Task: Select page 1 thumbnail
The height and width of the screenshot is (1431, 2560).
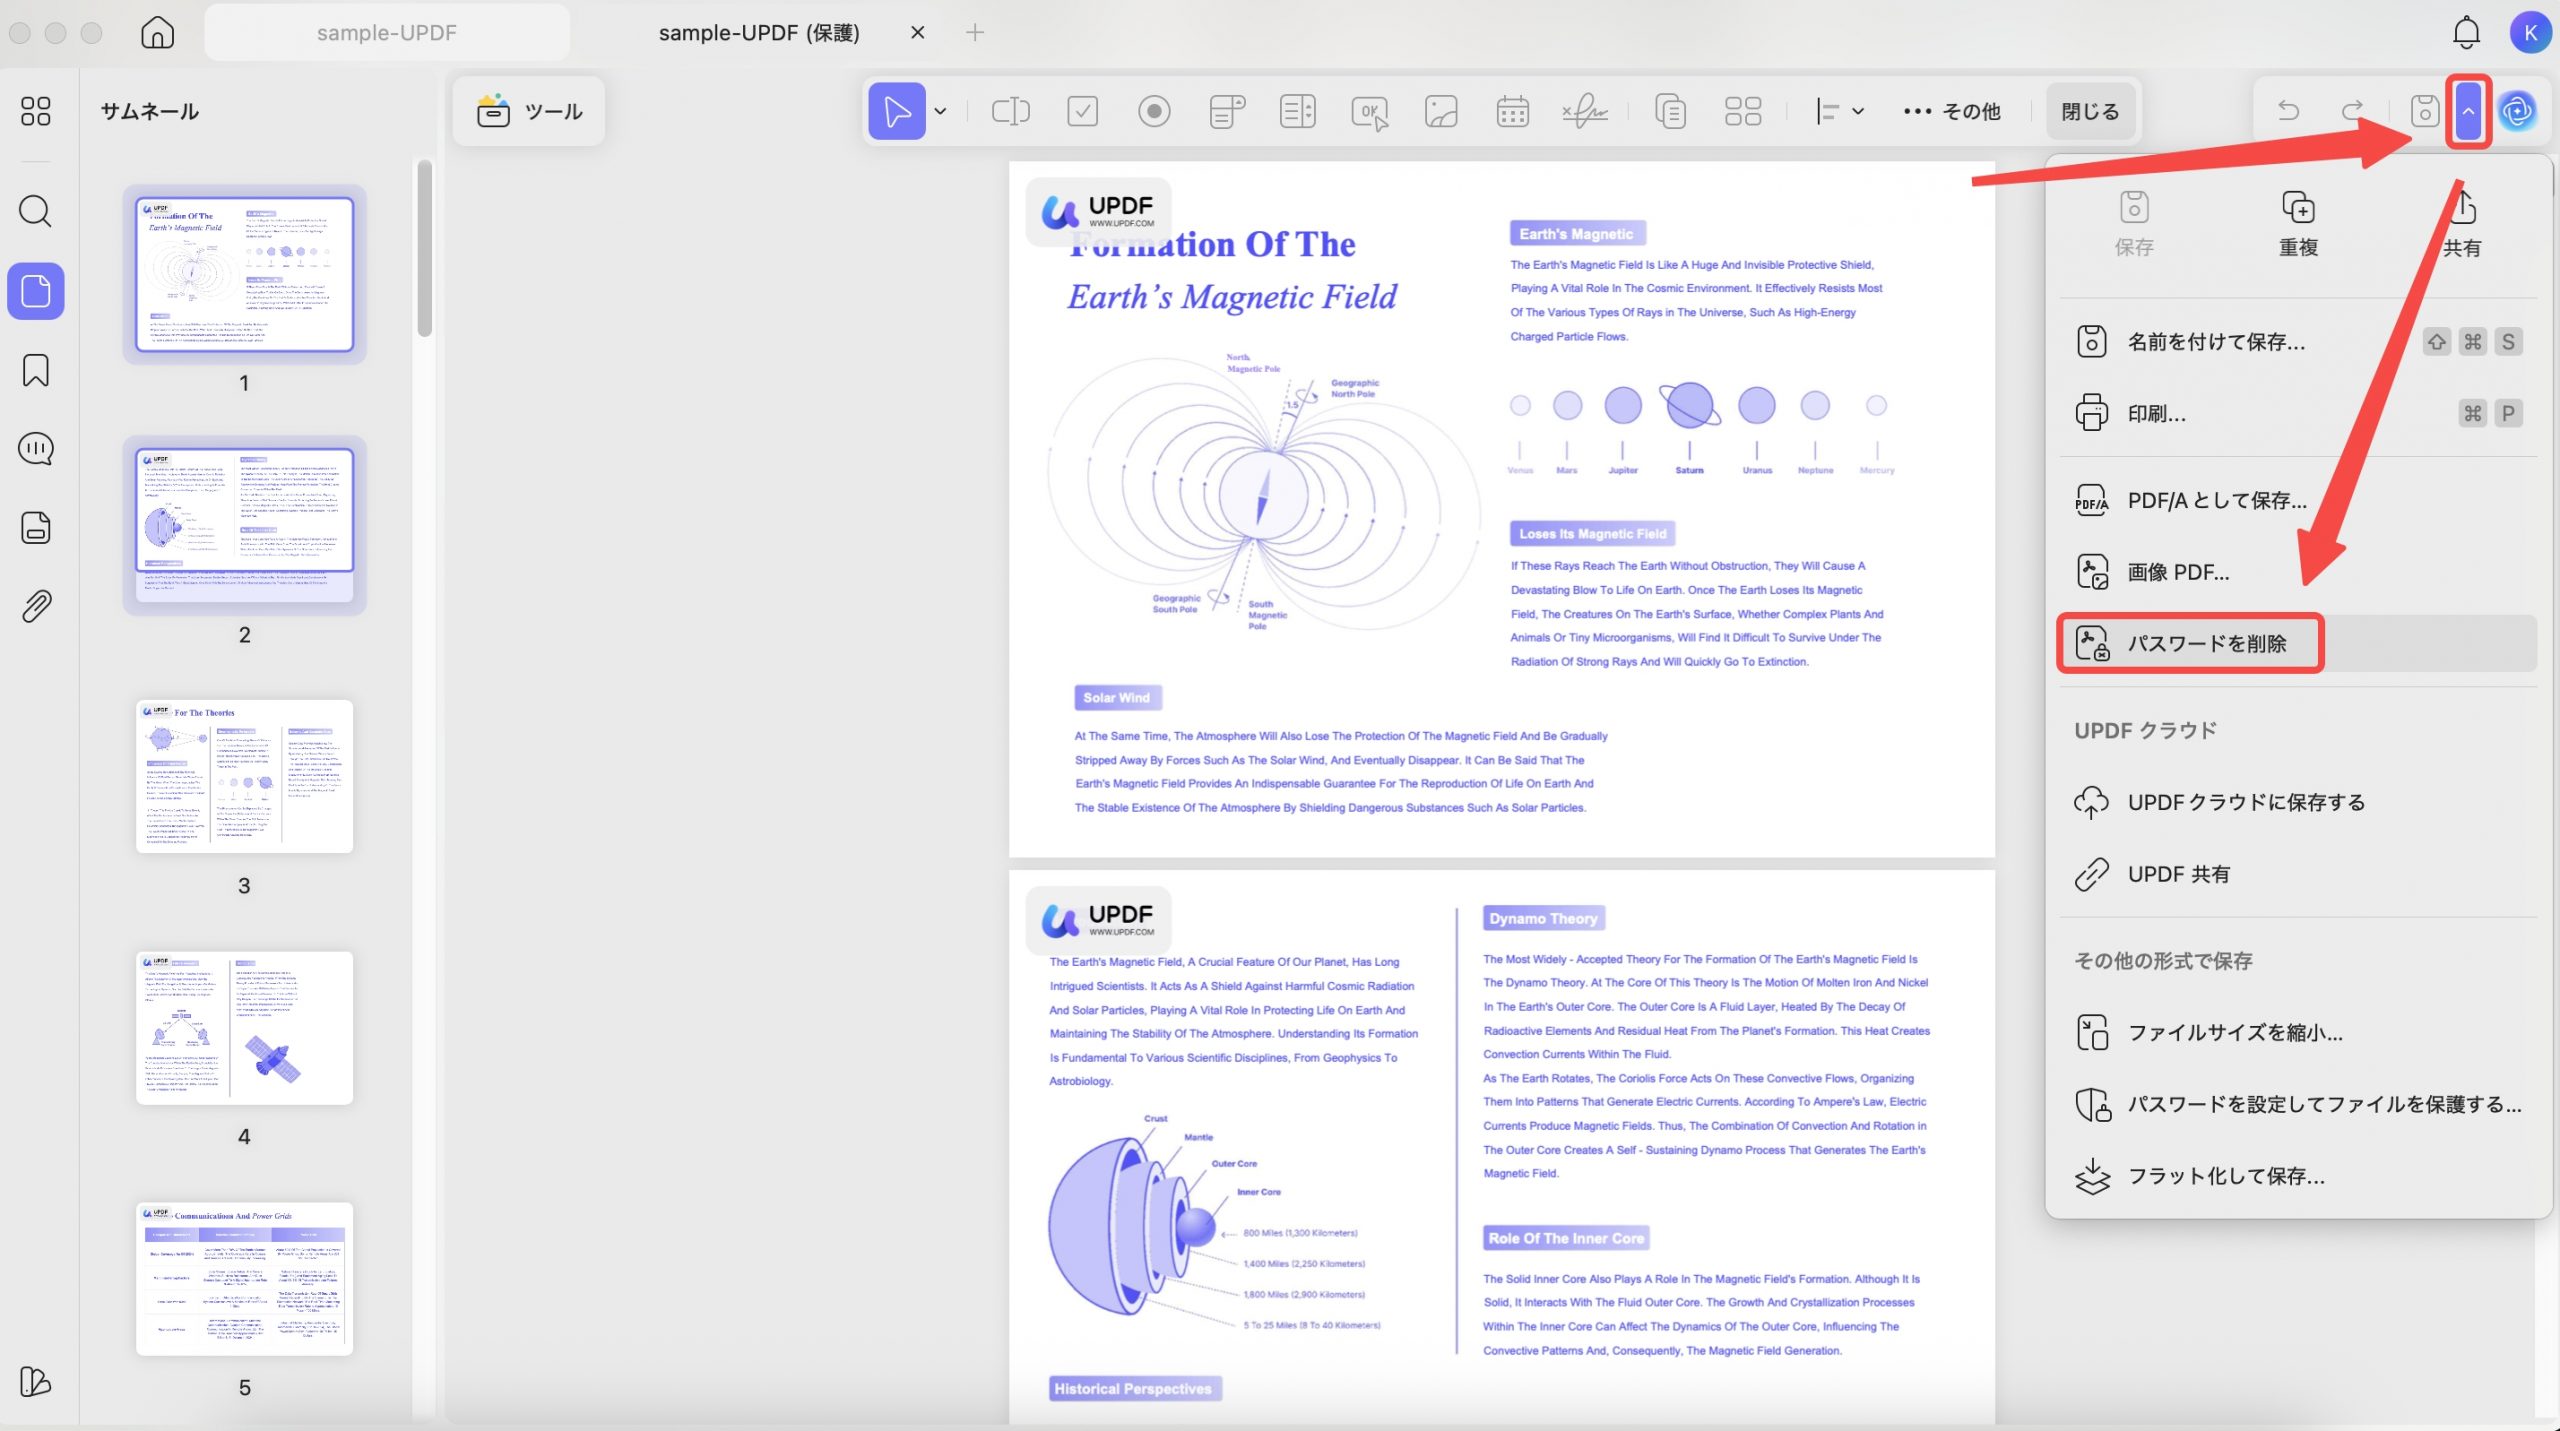Action: 244,274
